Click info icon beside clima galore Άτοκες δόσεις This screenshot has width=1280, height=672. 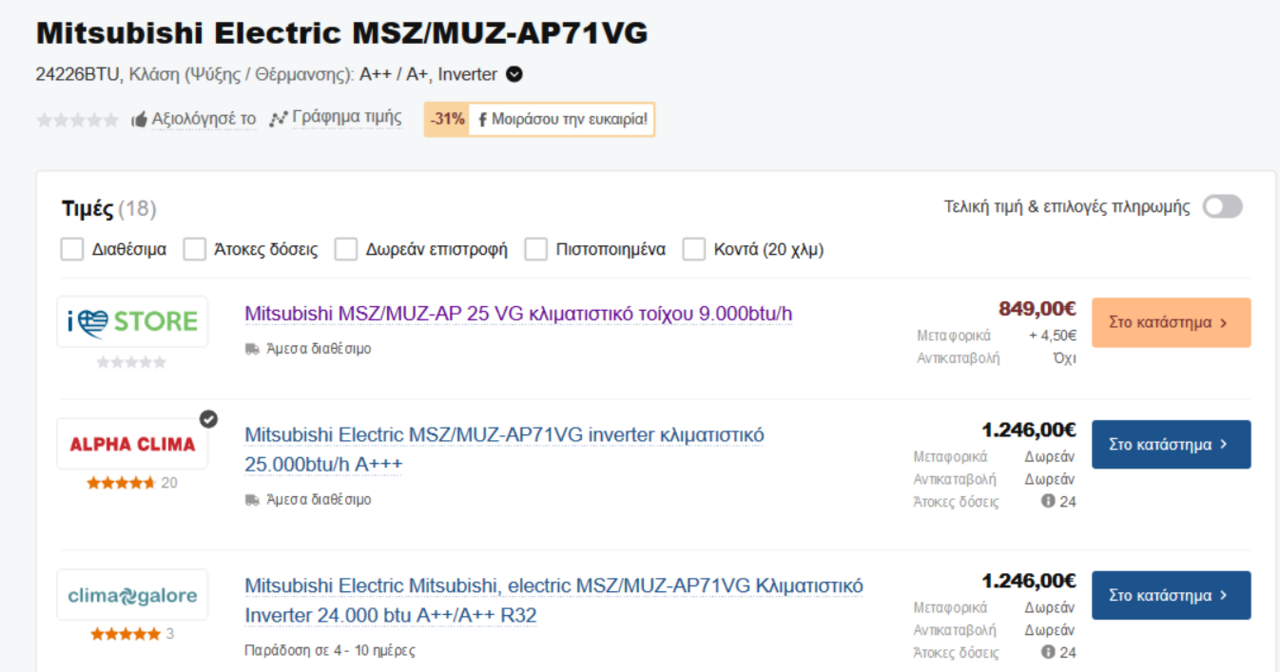pos(1048,652)
